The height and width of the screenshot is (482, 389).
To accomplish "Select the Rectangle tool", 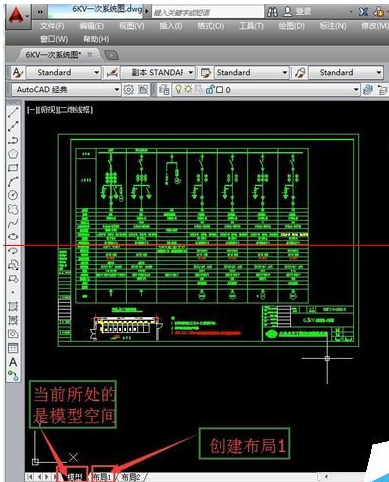I will tap(13, 168).
